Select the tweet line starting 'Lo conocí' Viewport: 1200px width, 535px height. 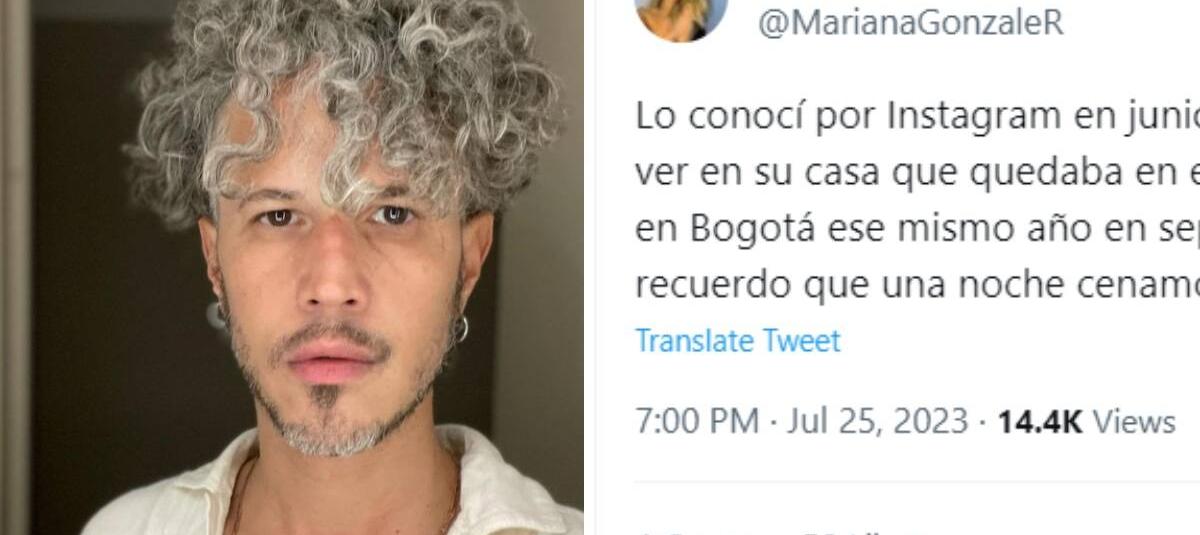pos(917,117)
